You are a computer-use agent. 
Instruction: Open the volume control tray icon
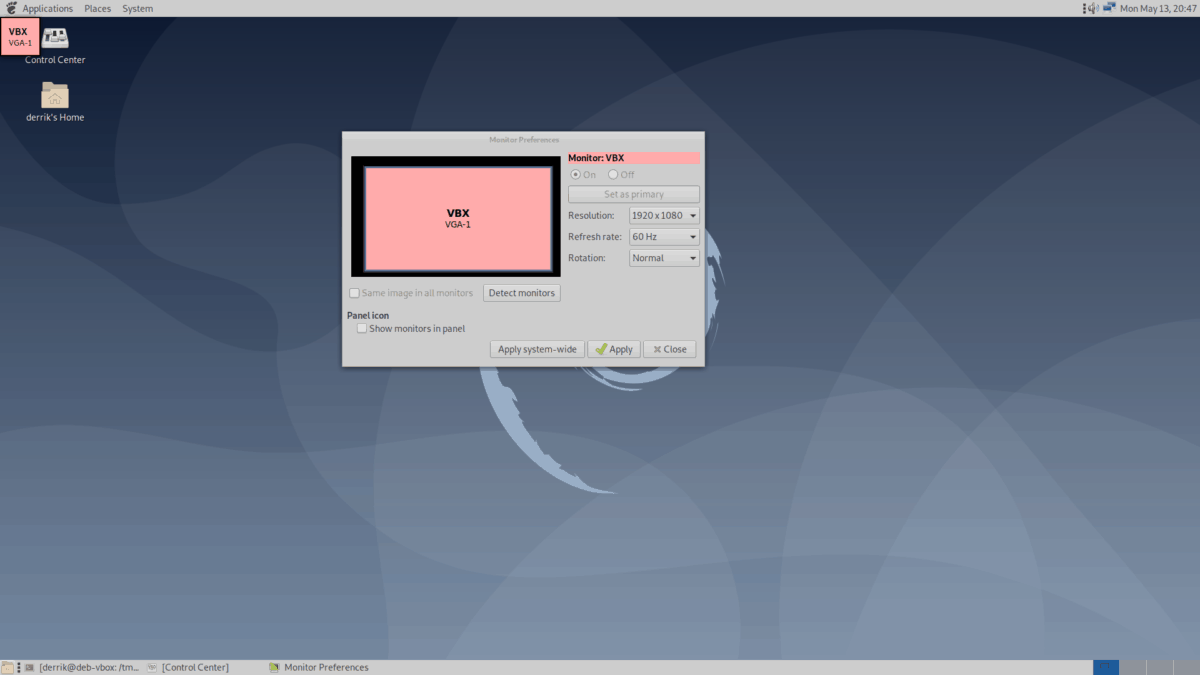(x=1093, y=8)
